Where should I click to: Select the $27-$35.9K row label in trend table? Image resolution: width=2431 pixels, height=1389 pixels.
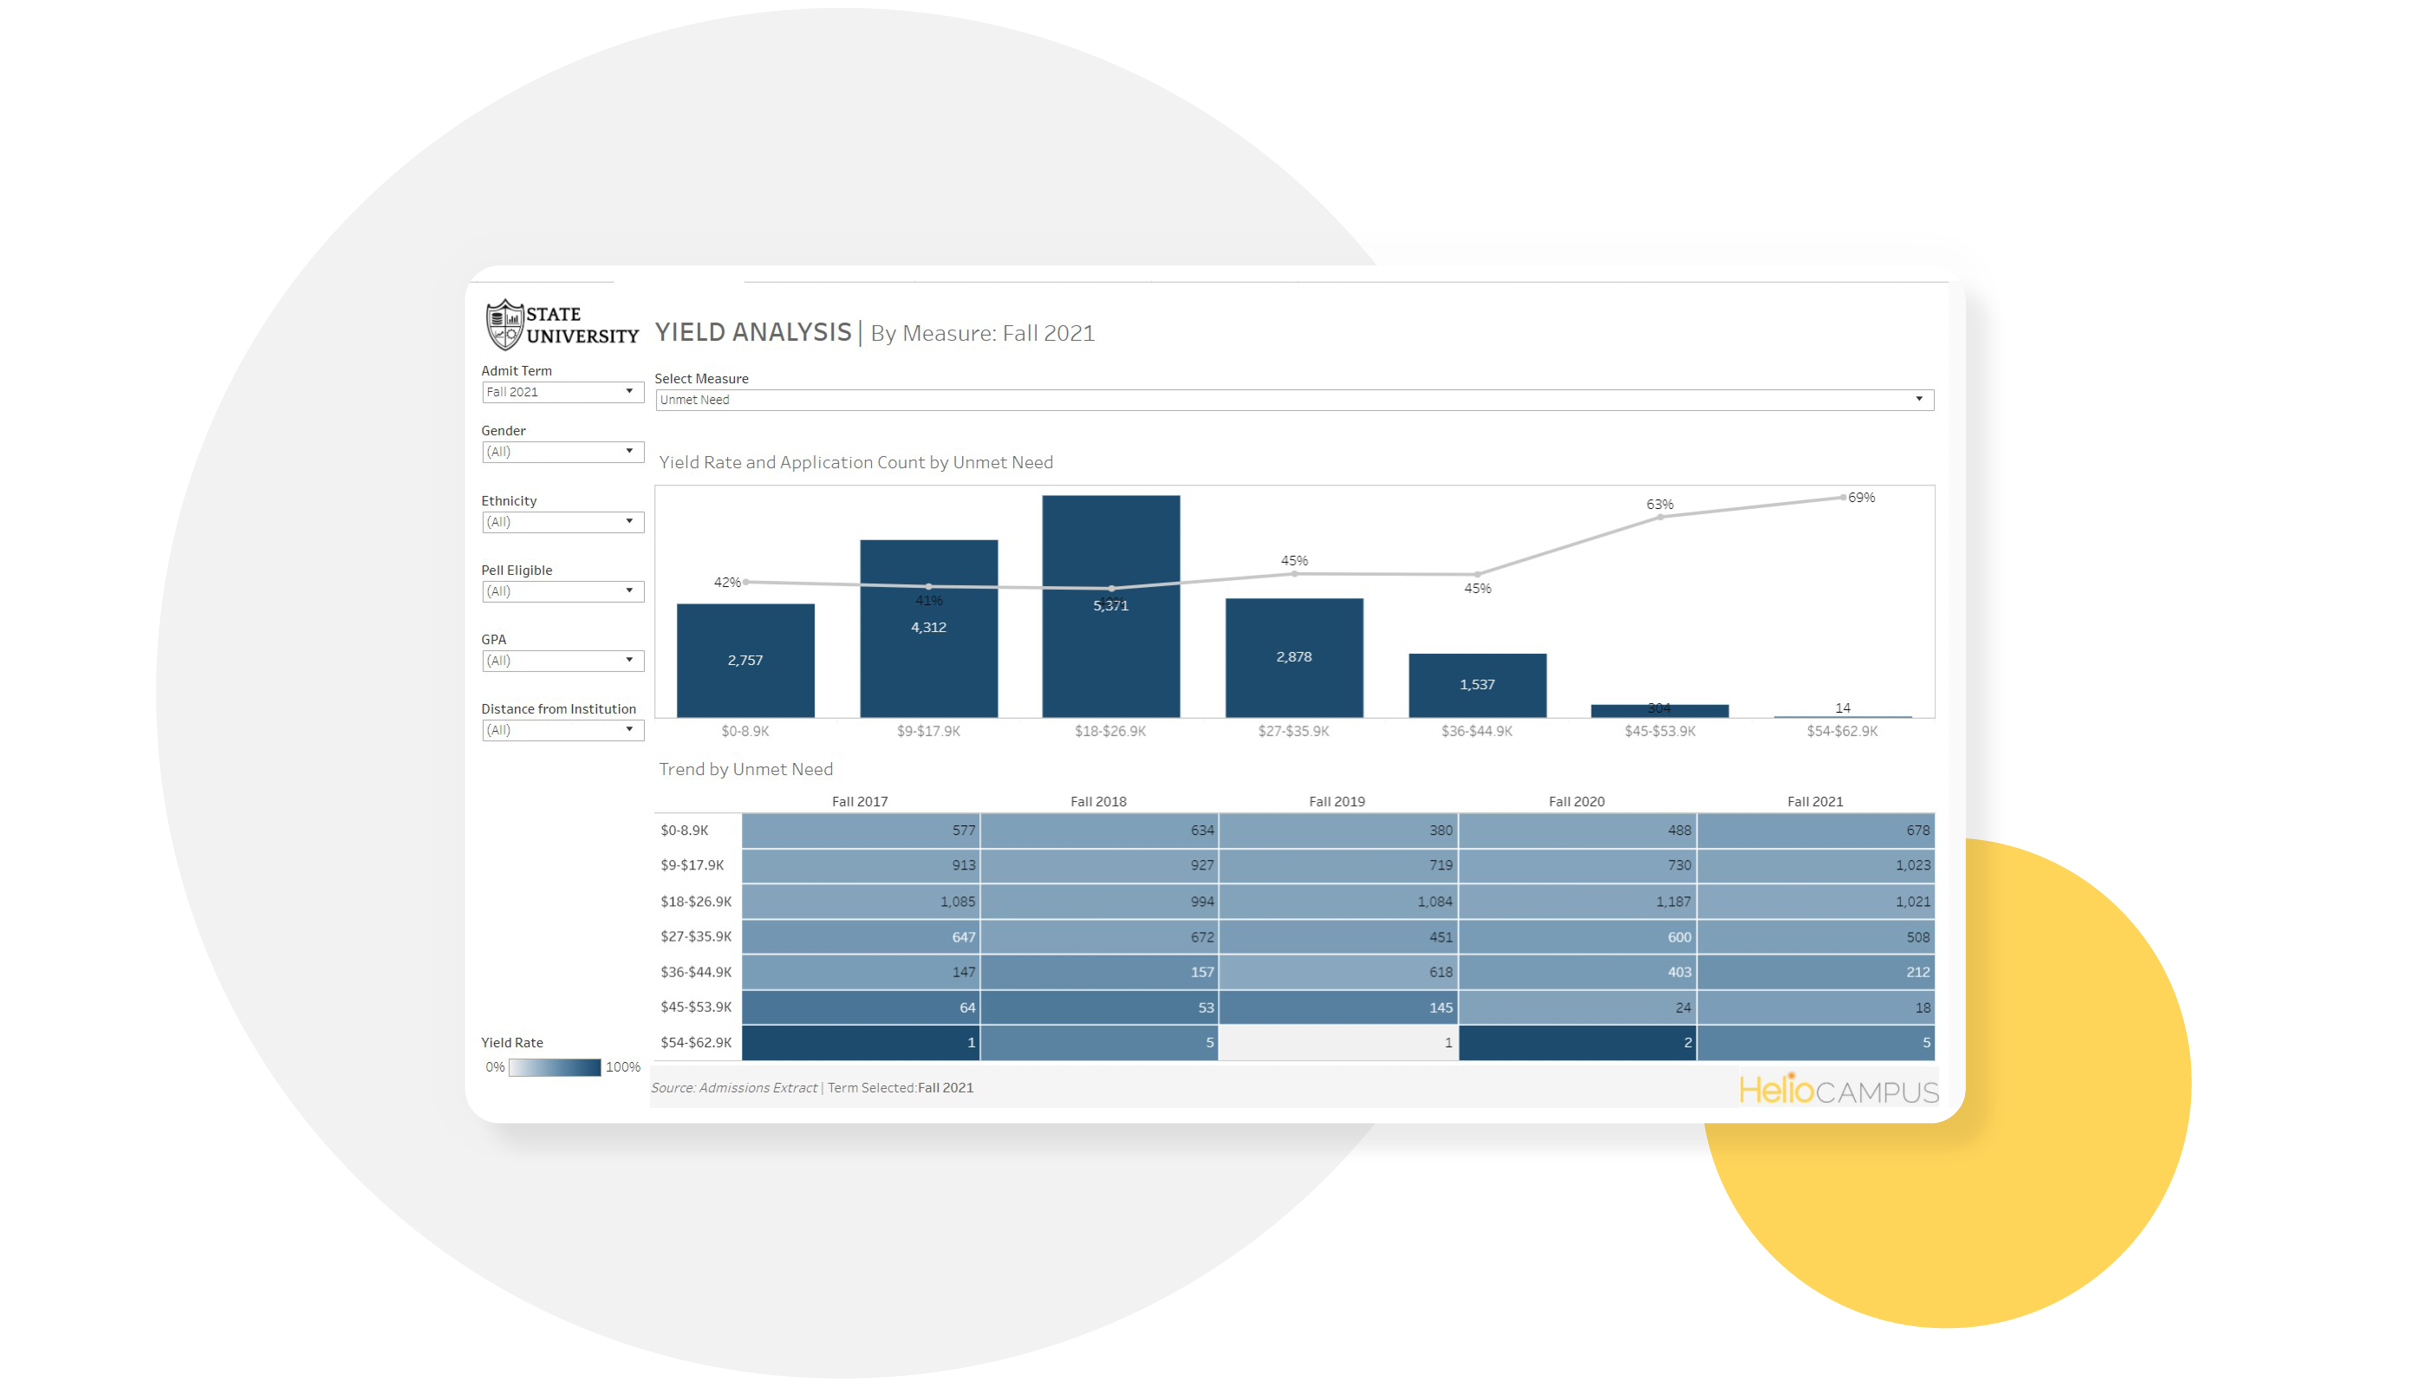click(696, 937)
